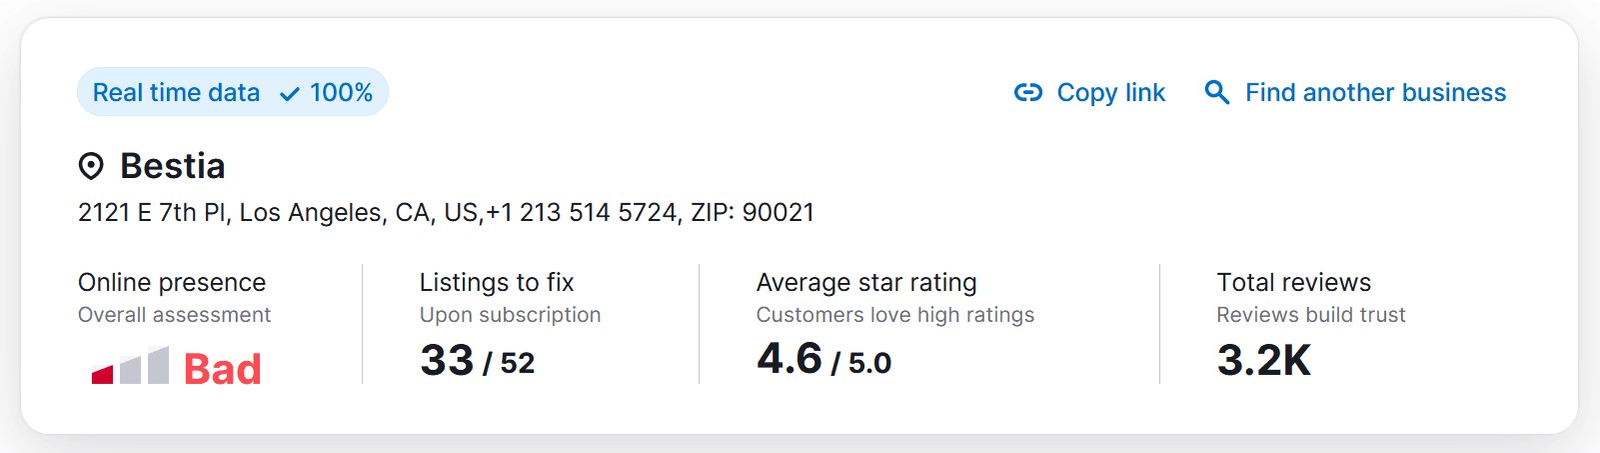Screen dimensions: 1600x453
Task: Click the 2121 E 7th Pl address line
Action: click(446, 213)
